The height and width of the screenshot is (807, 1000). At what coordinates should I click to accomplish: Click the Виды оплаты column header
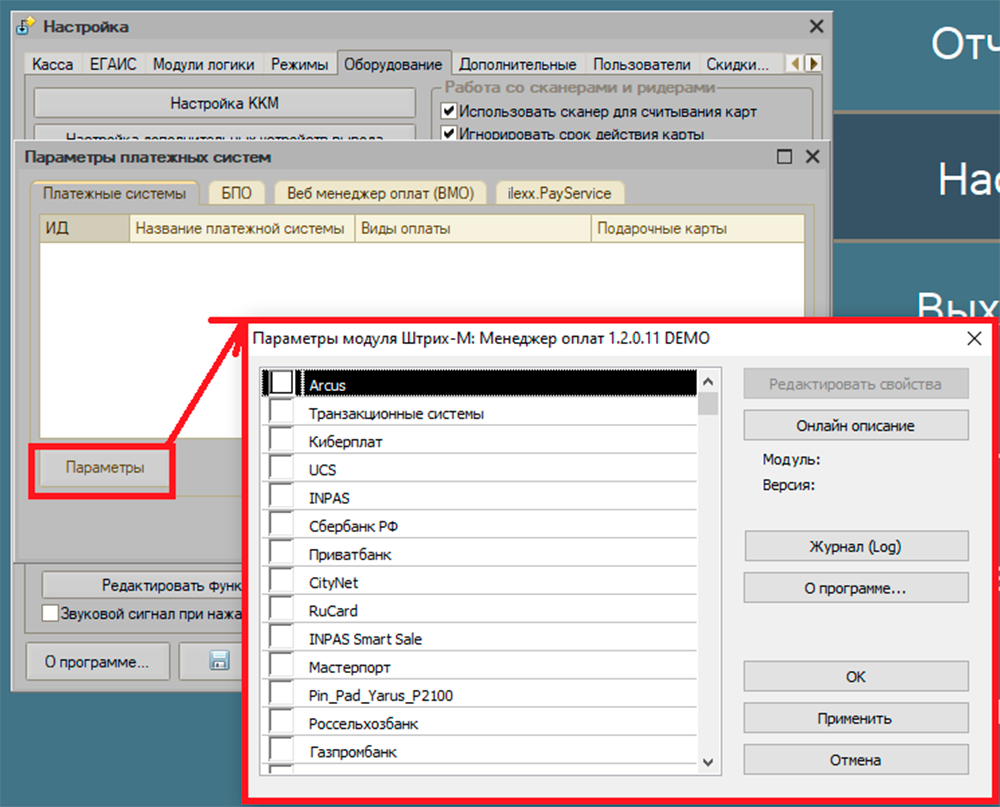pyautogui.click(x=473, y=228)
